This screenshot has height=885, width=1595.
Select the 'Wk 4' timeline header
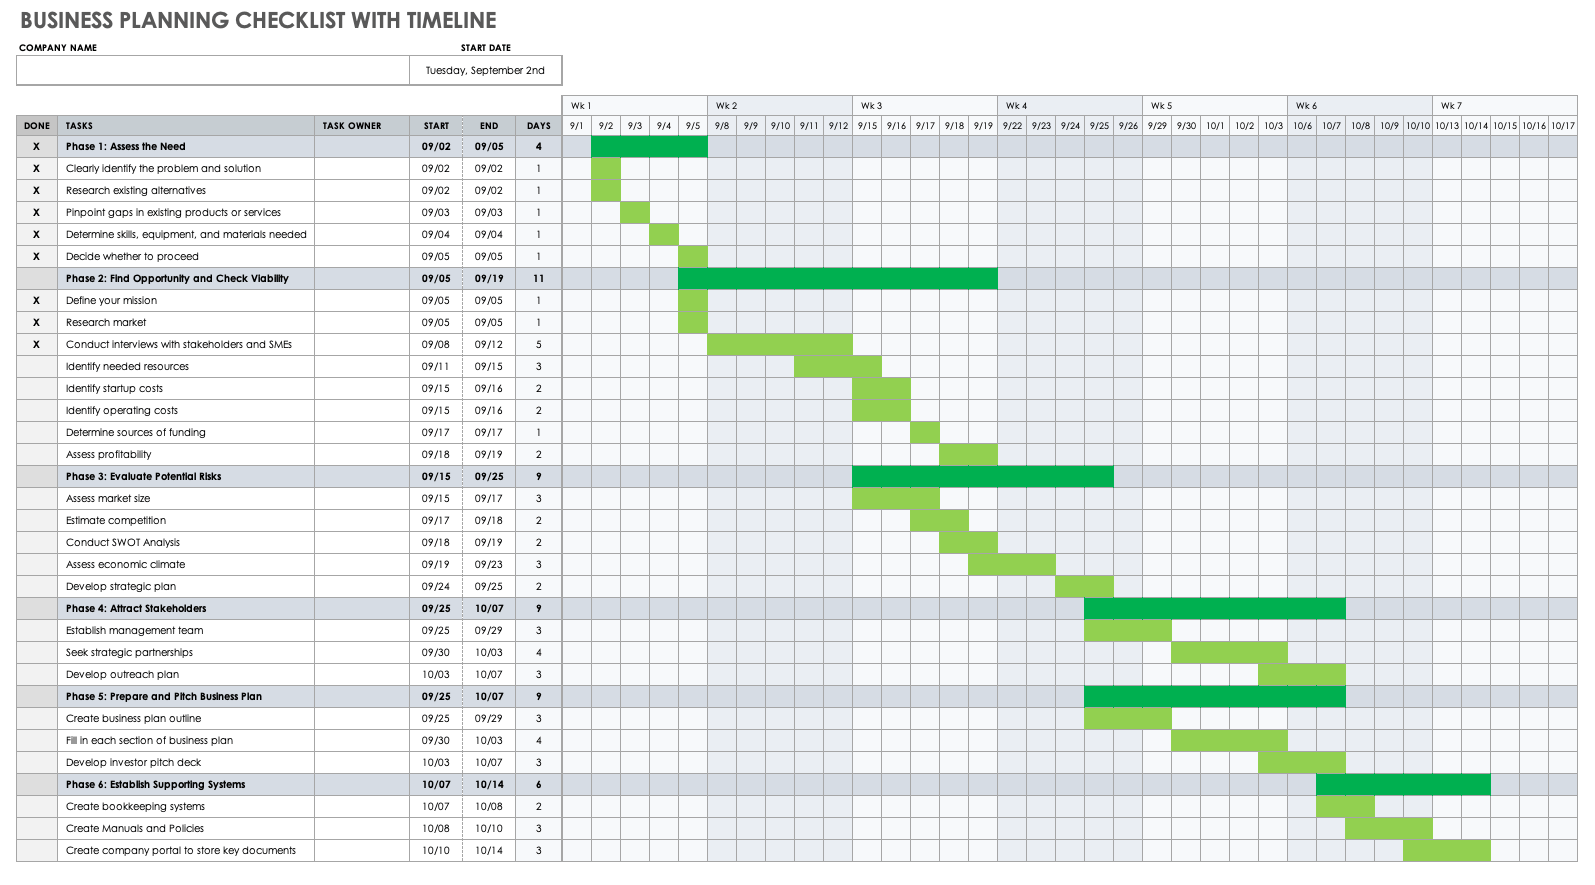coord(1070,106)
